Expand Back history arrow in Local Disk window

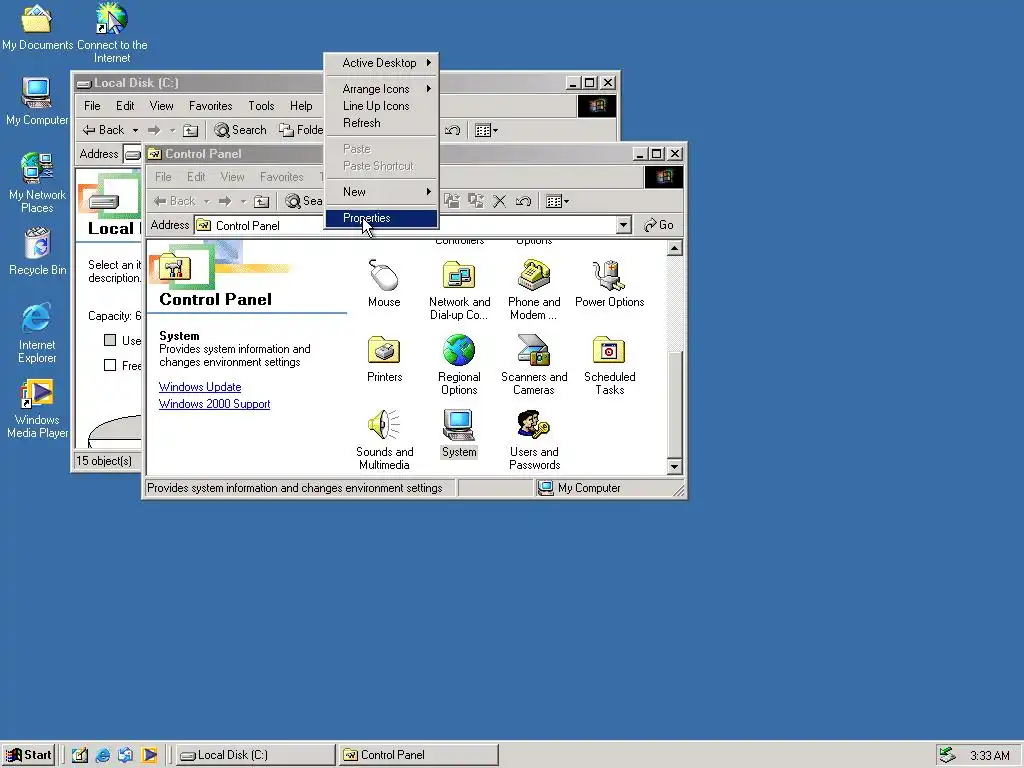pyautogui.click(x=135, y=130)
